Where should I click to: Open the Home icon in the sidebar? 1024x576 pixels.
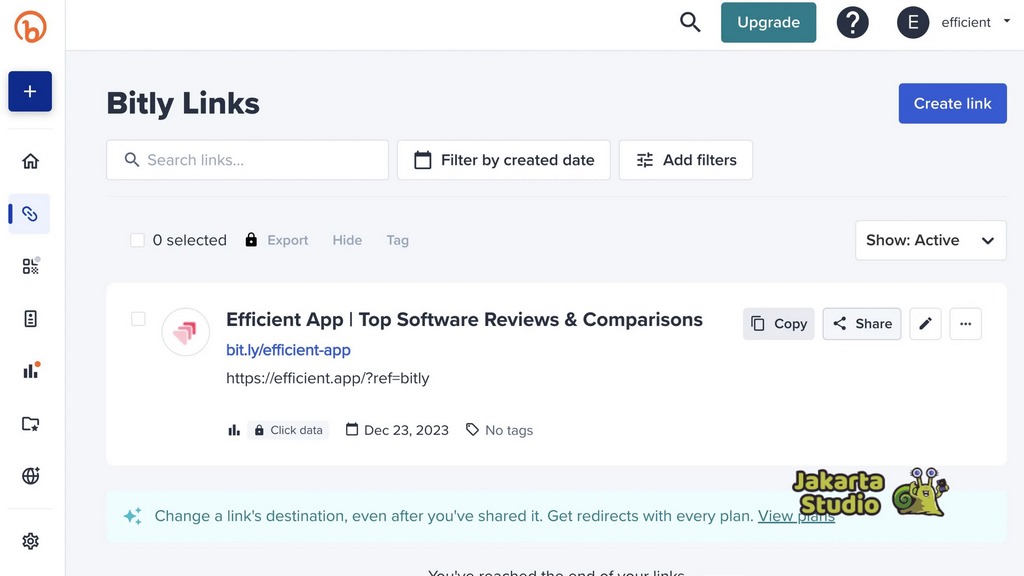tap(30, 161)
